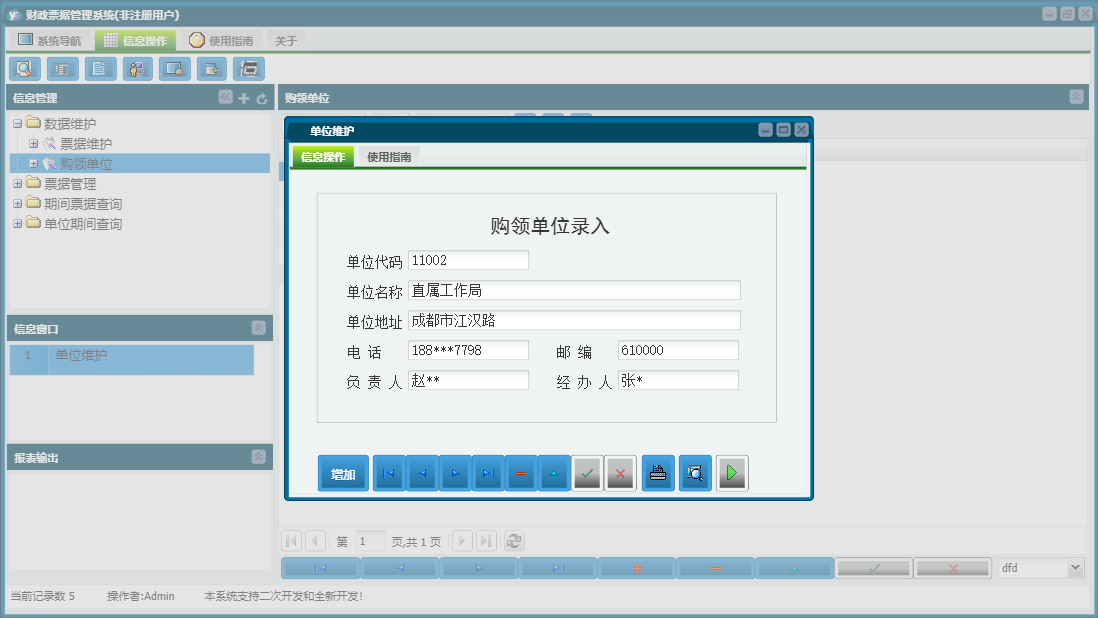The height and width of the screenshot is (618, 1098).
Task: Click red X button in bottom bar
Action: (x=952, y=568)
